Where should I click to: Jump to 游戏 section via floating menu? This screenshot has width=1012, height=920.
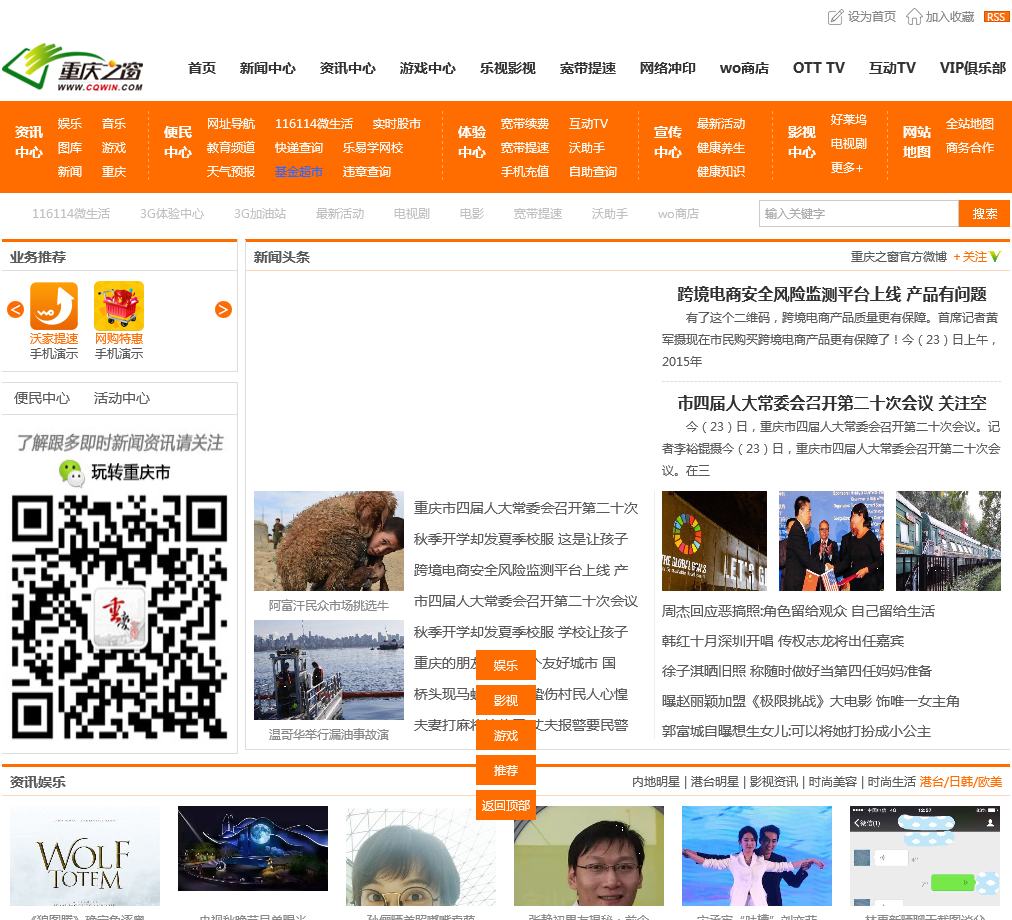tap(505, 735)
